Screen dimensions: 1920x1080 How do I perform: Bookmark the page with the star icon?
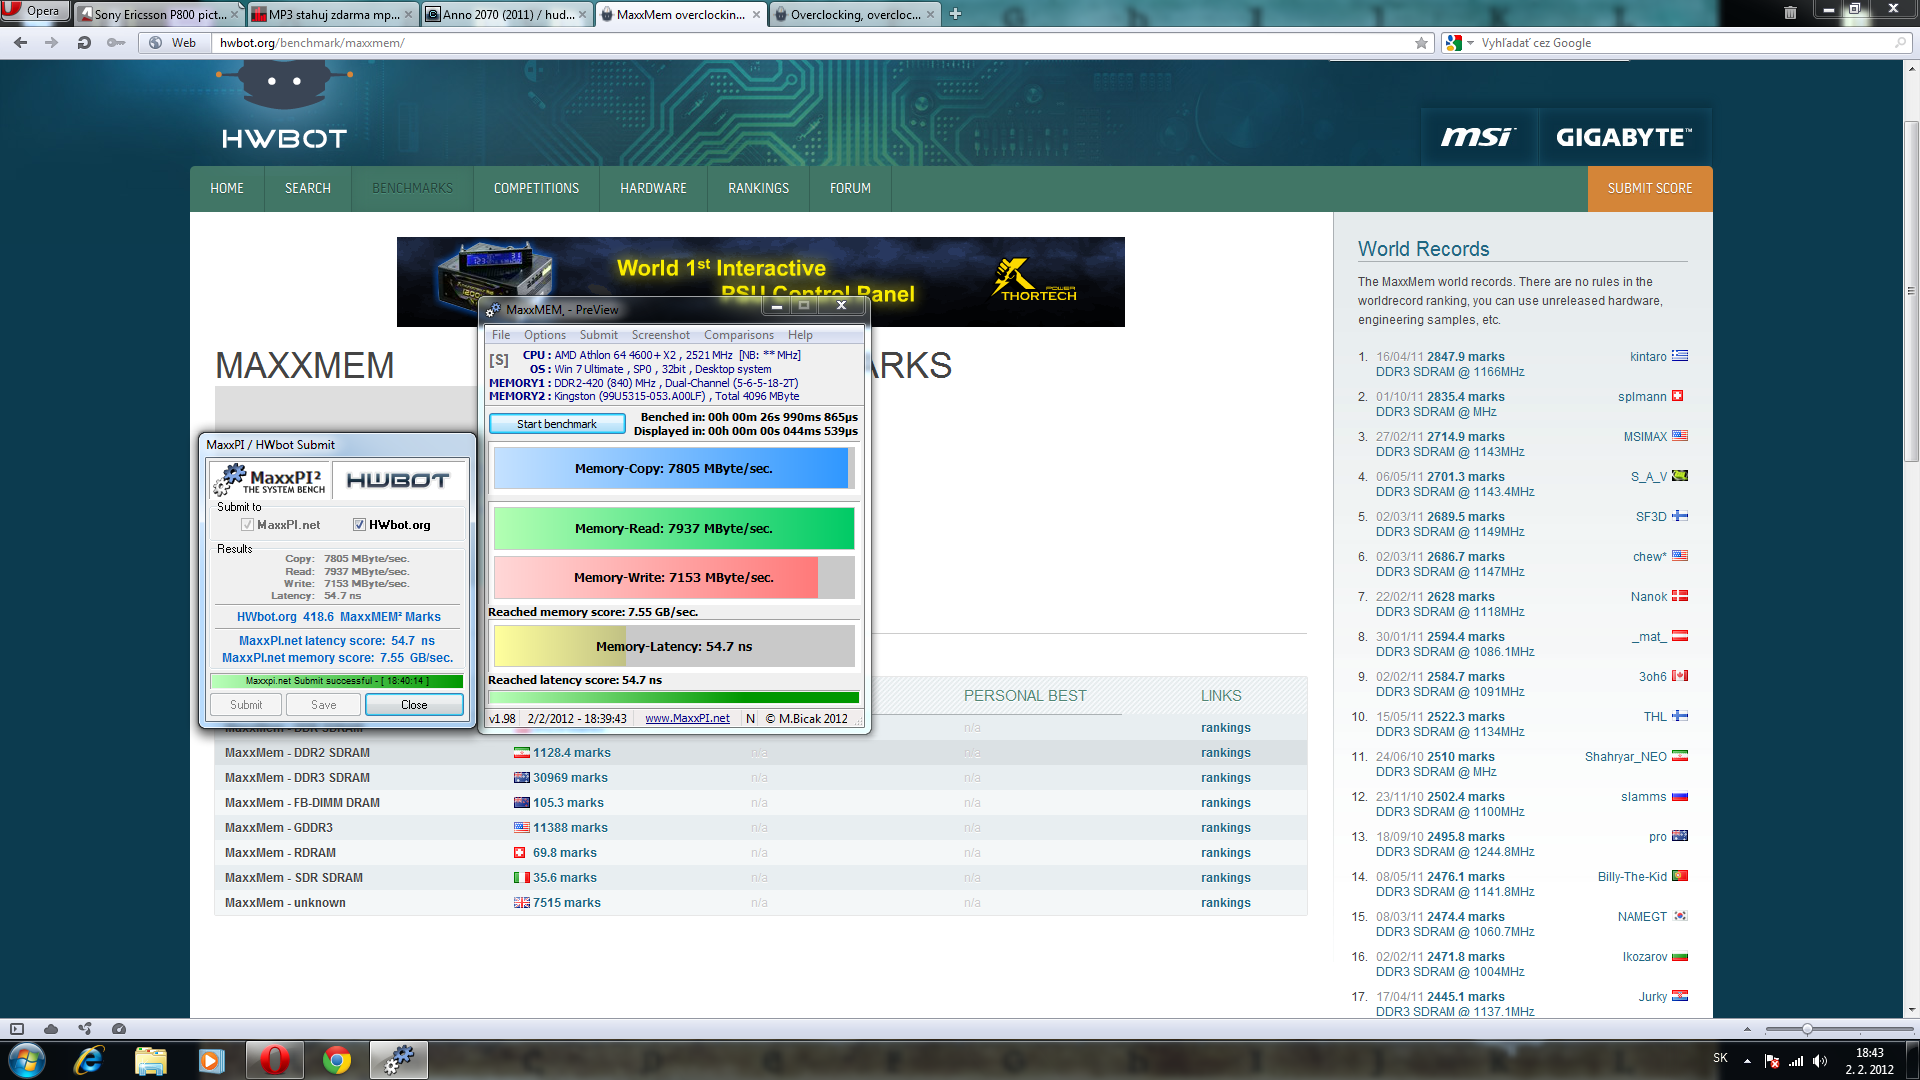1421,43
